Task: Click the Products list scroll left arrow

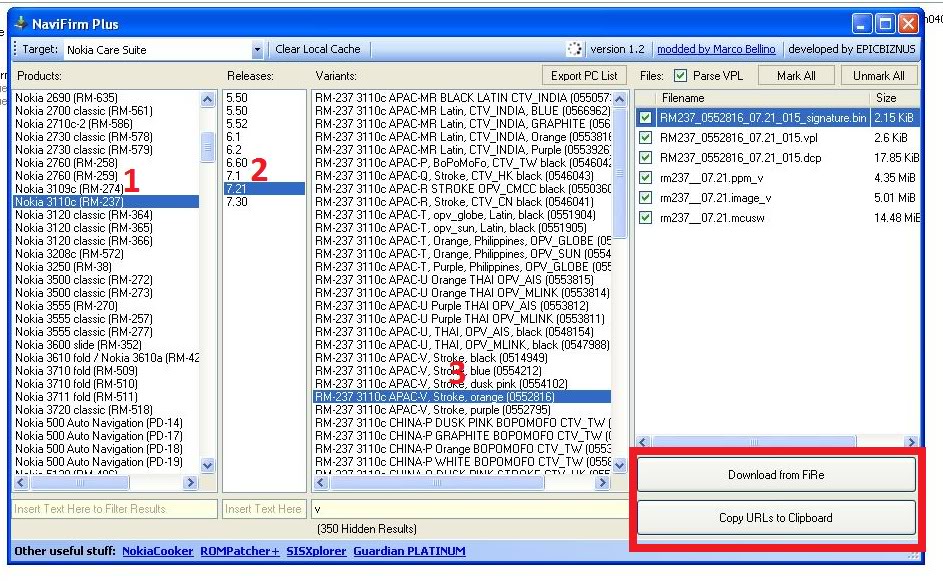Action: point(21,482)
